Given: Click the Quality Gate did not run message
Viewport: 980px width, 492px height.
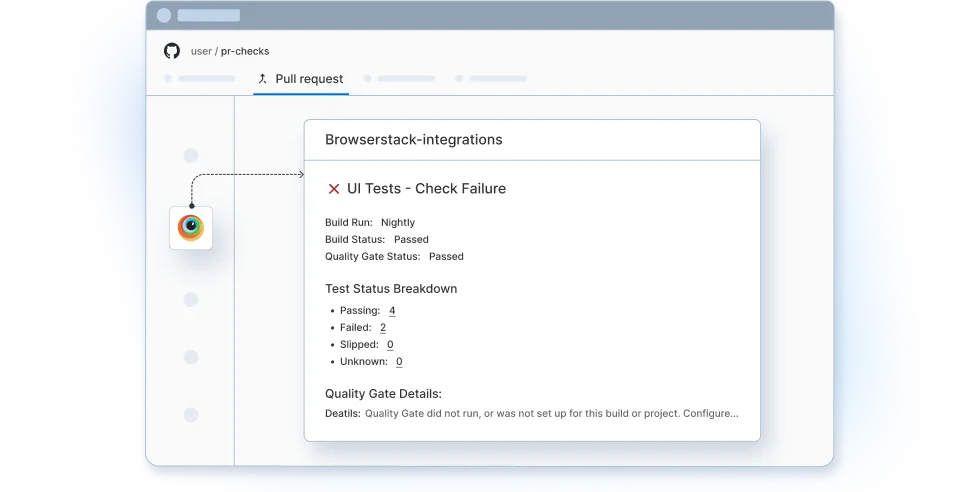Looking at the screenshot, I should (552, 413).
